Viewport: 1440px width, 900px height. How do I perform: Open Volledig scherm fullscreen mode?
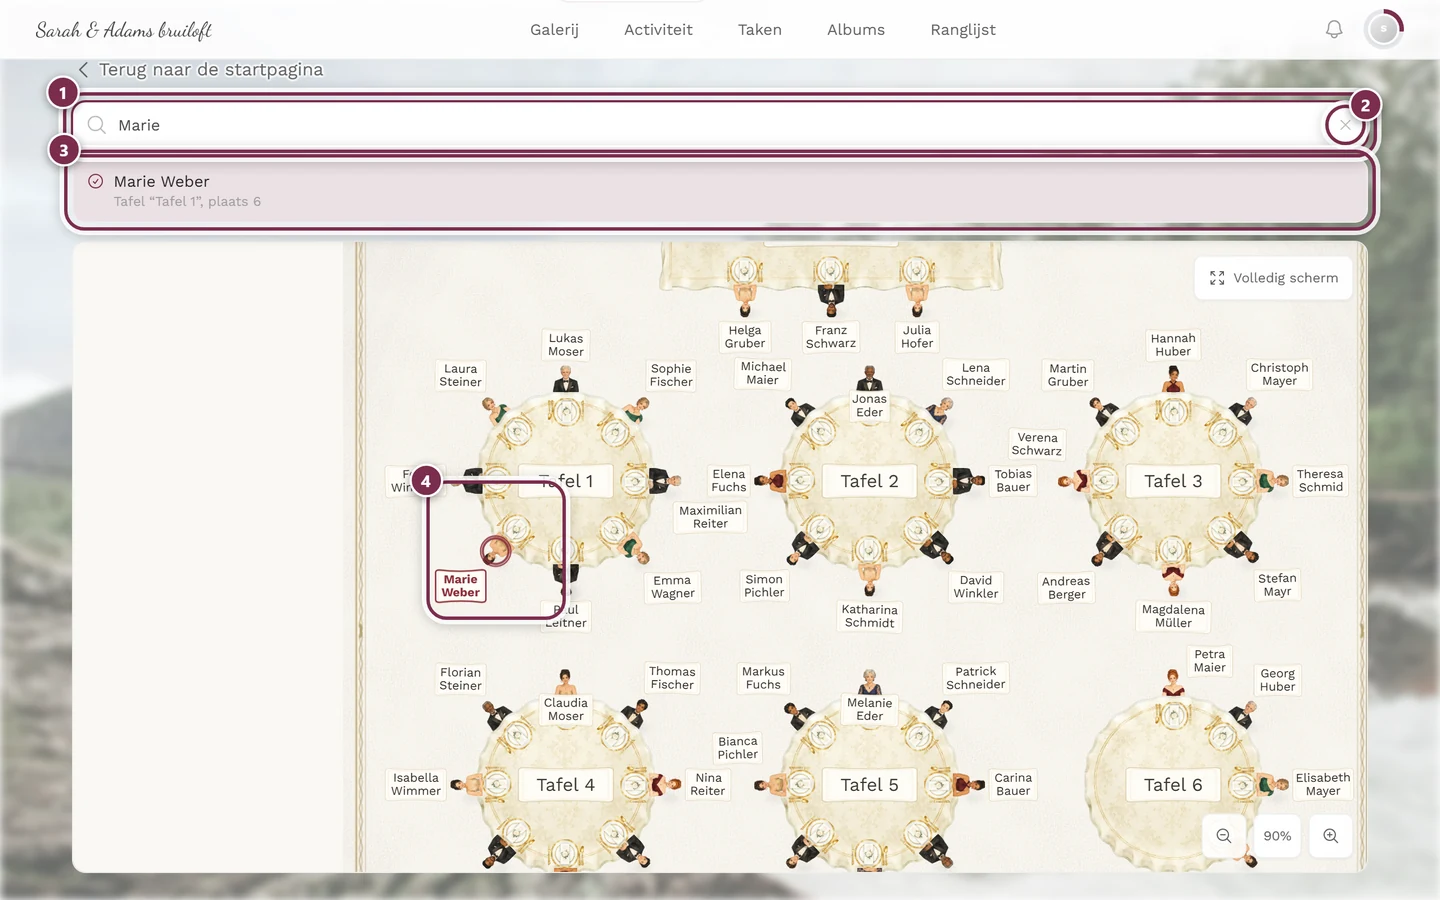pos(1273,278)
